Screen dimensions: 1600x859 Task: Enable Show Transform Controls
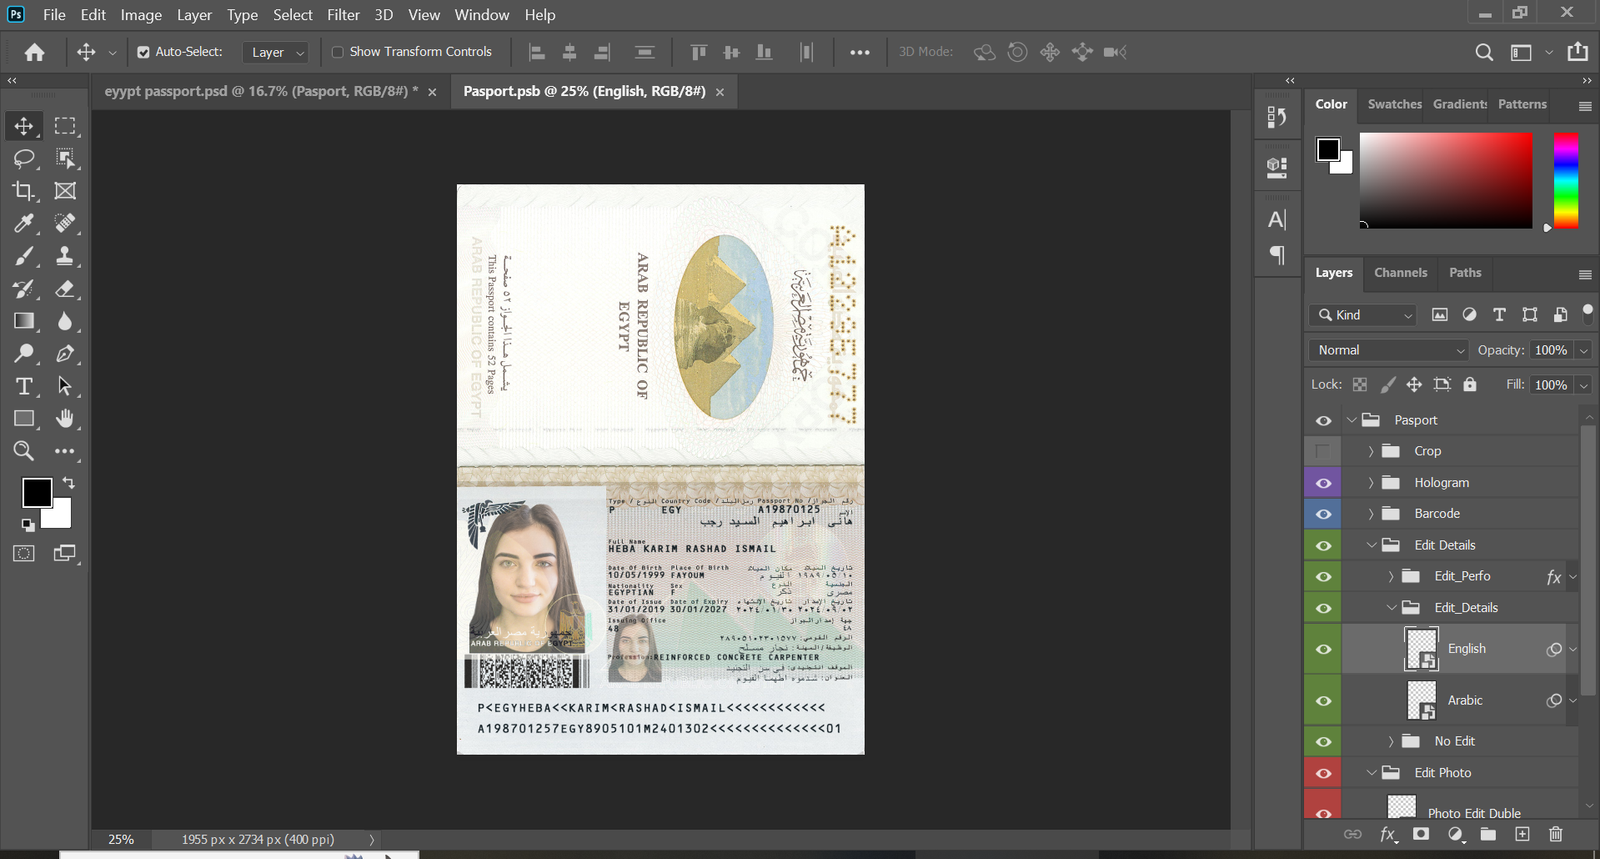(338, 52)
